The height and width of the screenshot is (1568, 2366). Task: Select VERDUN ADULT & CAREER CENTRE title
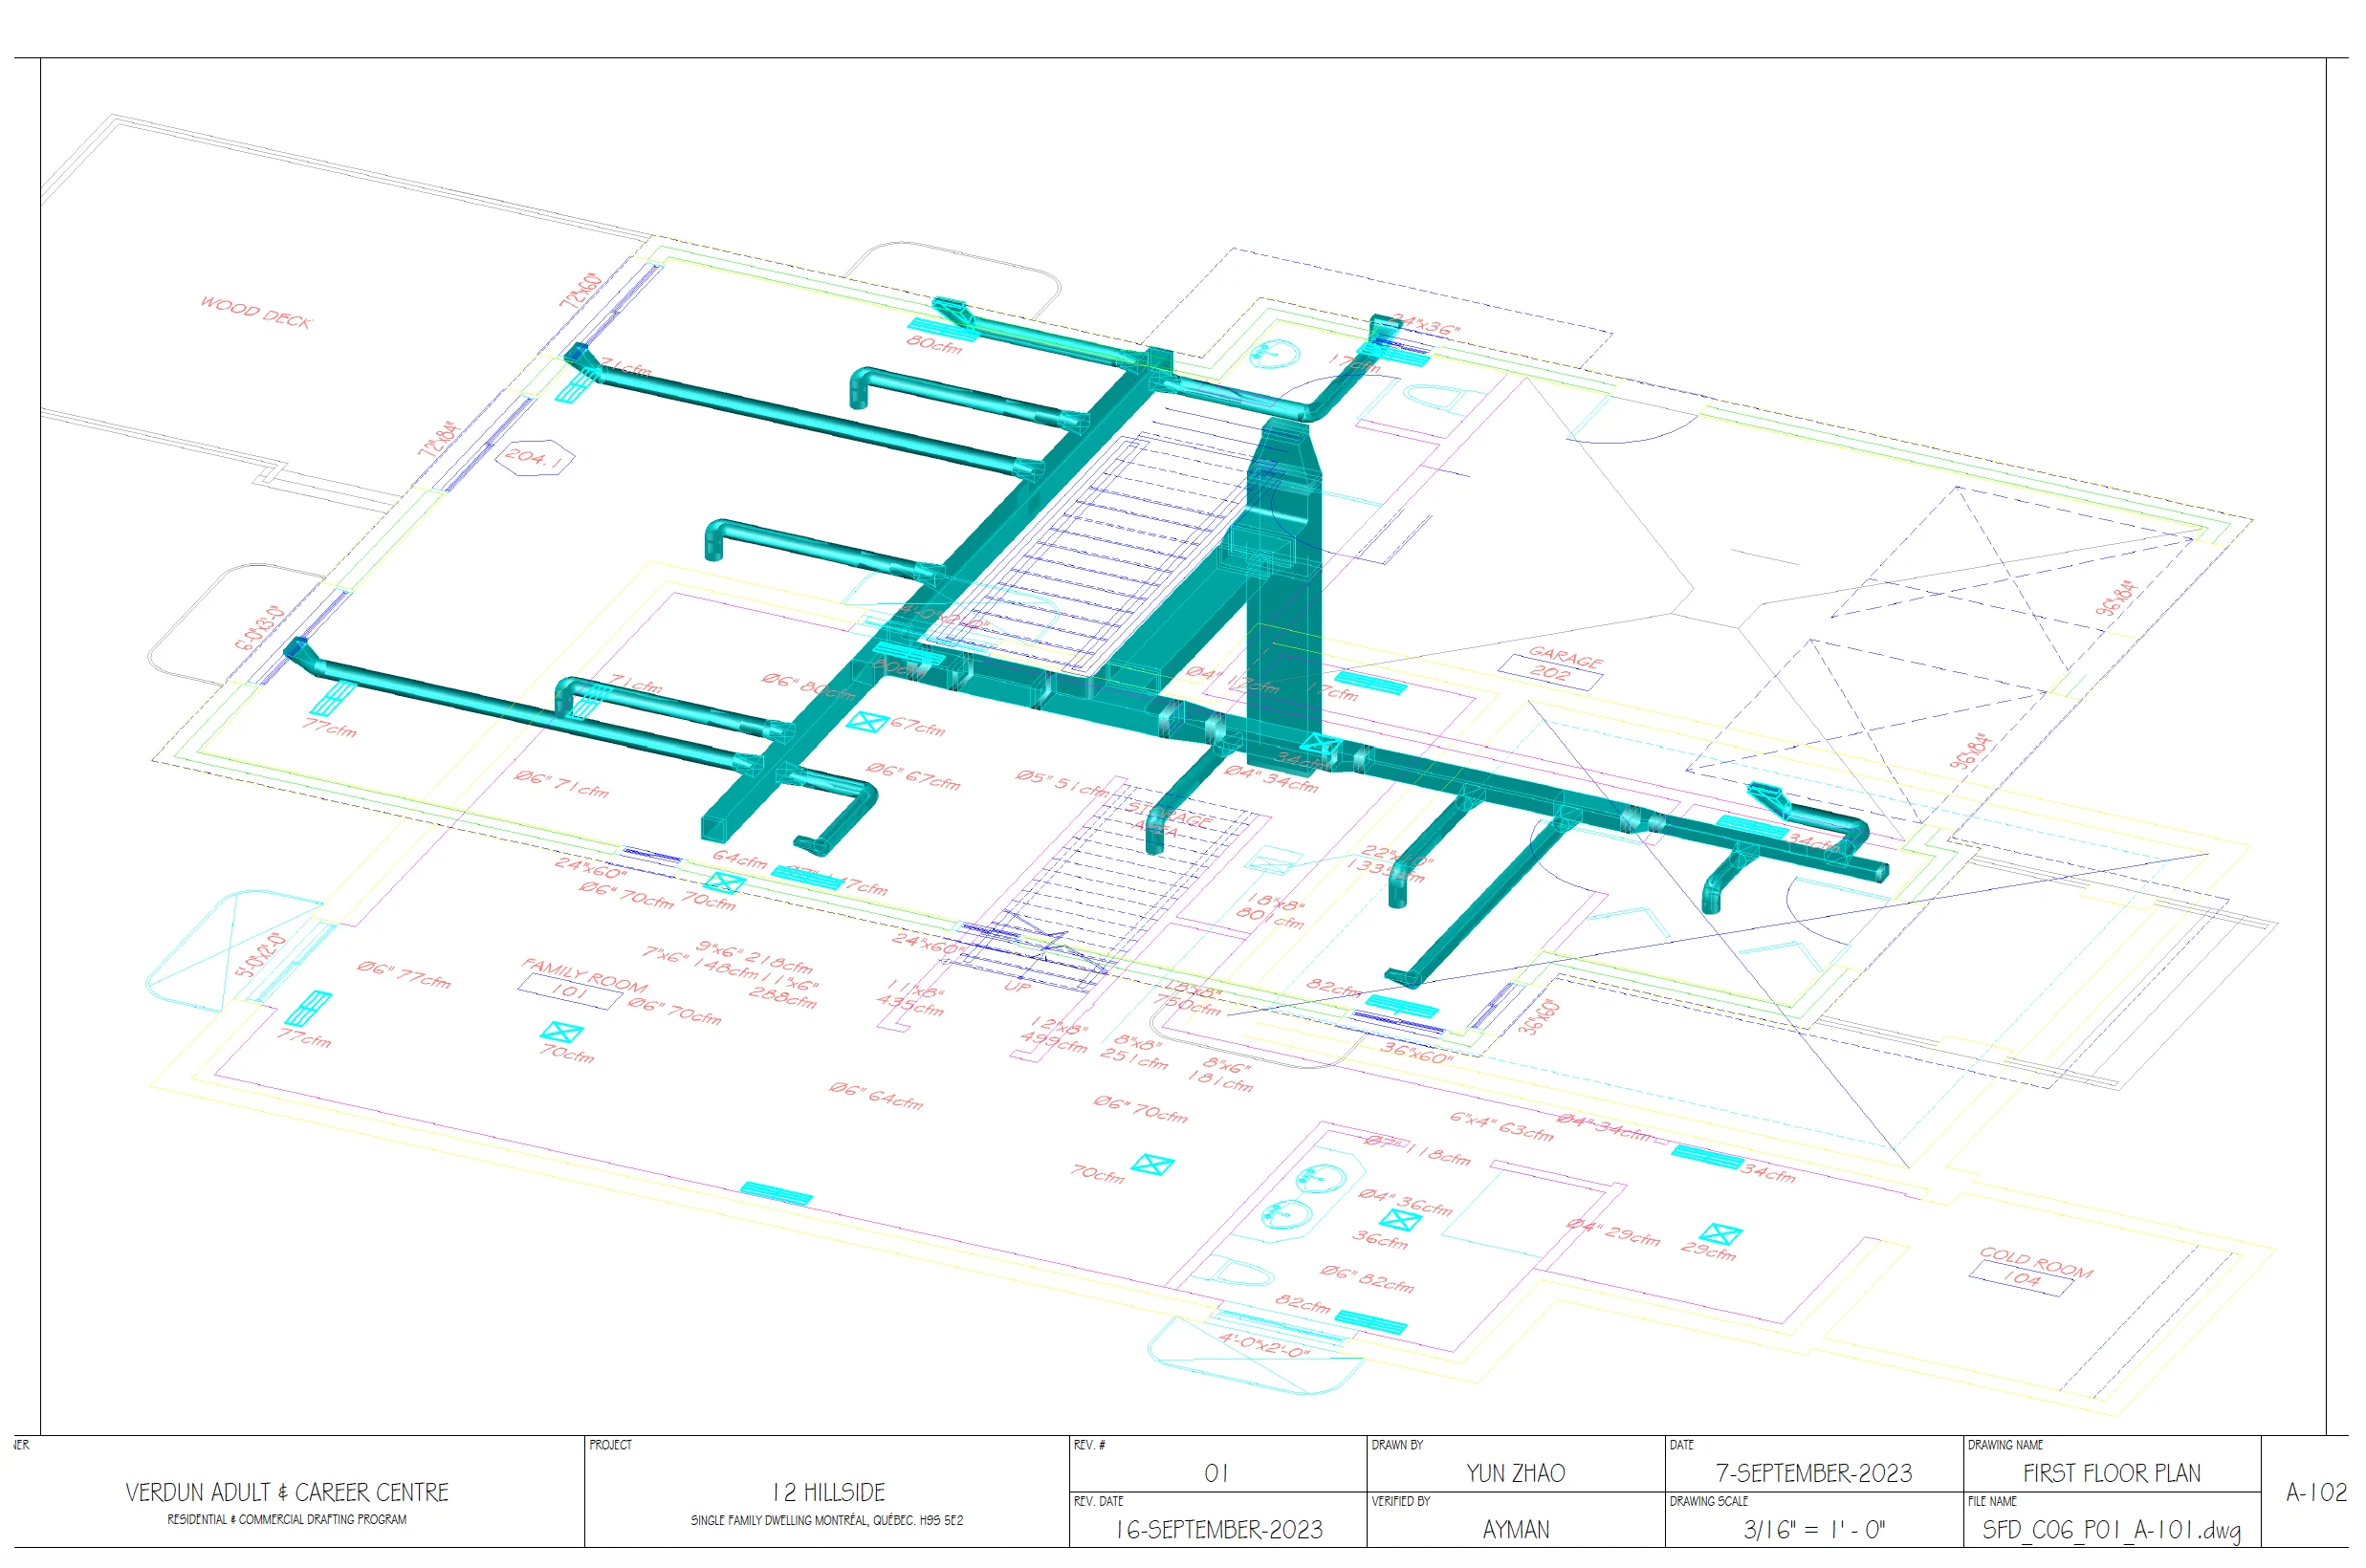pyautogui.click(x=287, y=1493)
